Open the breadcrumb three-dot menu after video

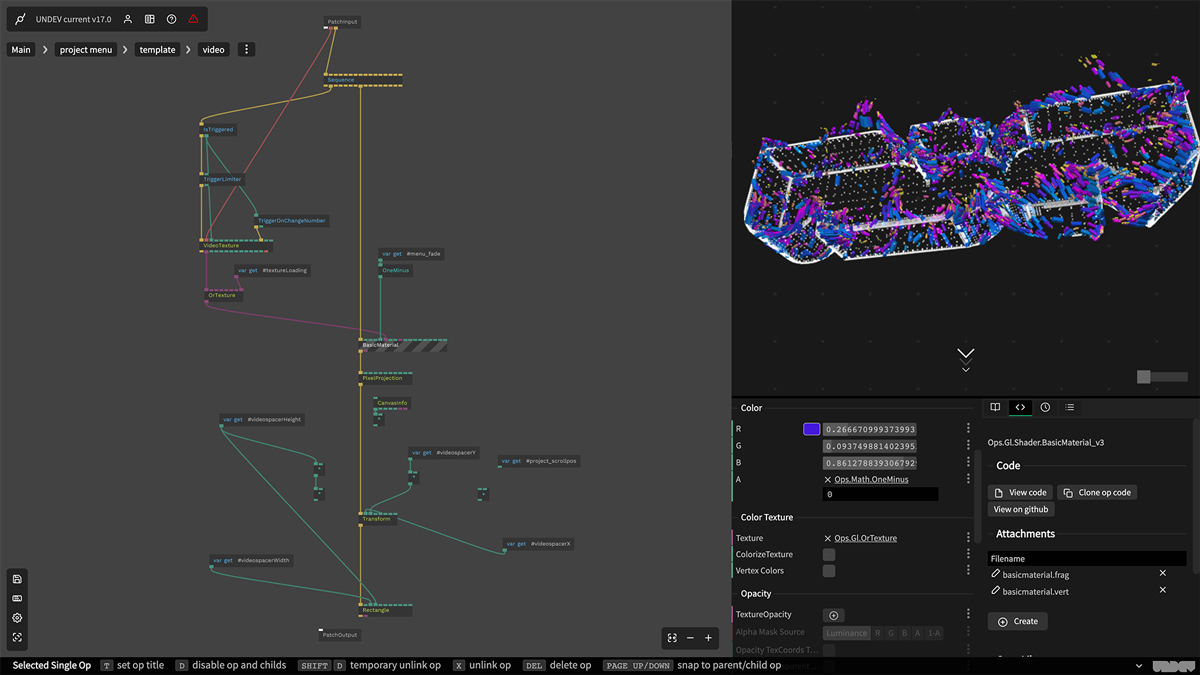point(247,49)
